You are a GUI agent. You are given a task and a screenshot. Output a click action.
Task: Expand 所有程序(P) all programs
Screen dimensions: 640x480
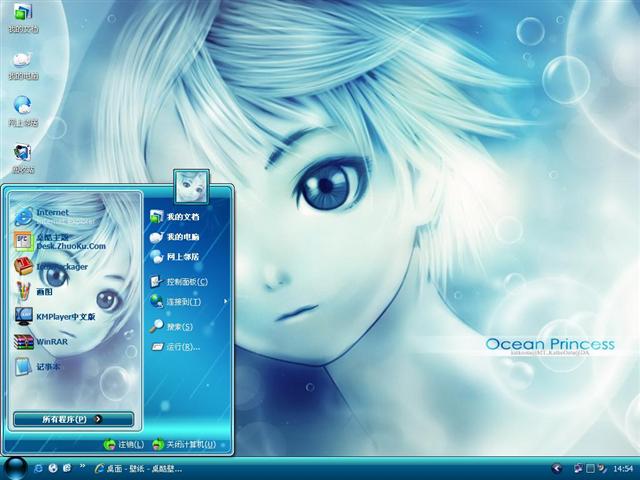pos(73,419)
